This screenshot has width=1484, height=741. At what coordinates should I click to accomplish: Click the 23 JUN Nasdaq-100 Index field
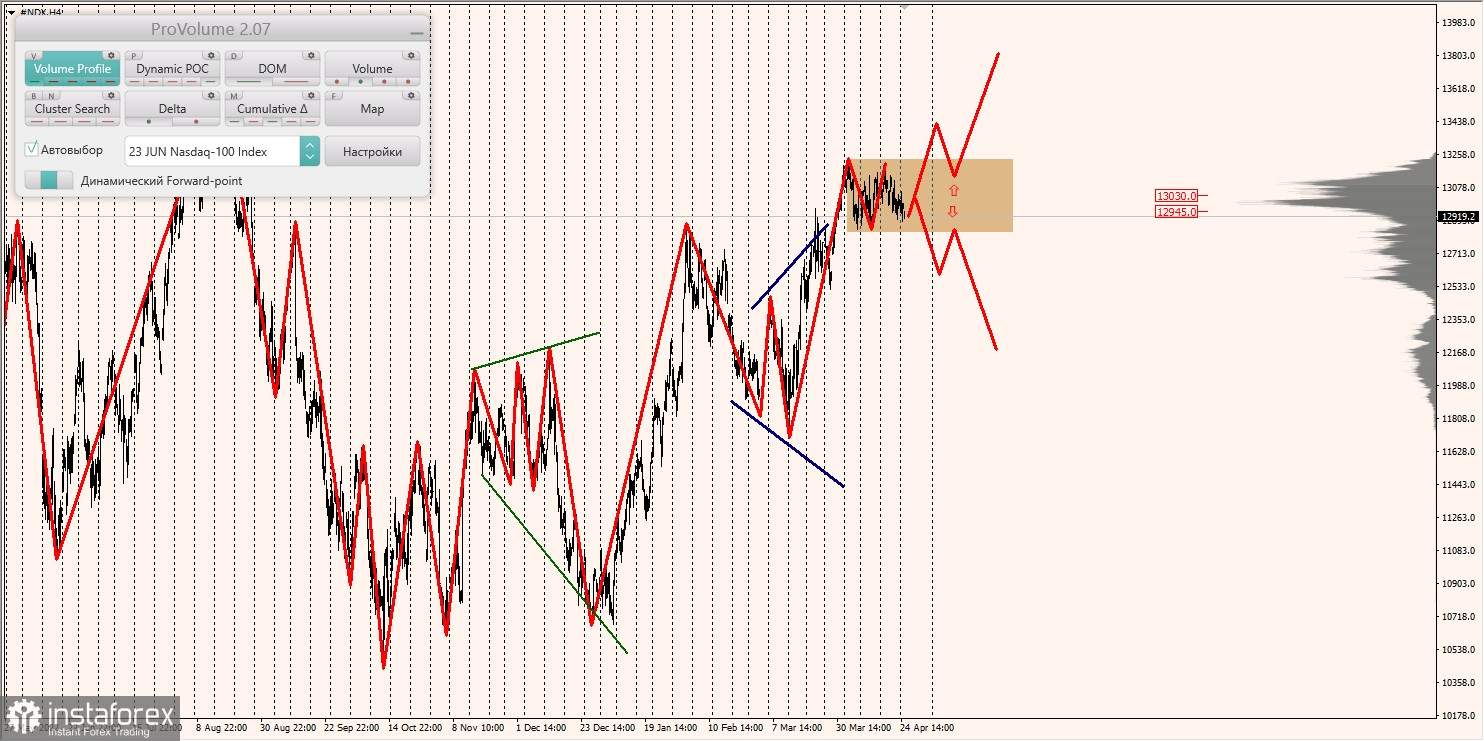point(212,151)
